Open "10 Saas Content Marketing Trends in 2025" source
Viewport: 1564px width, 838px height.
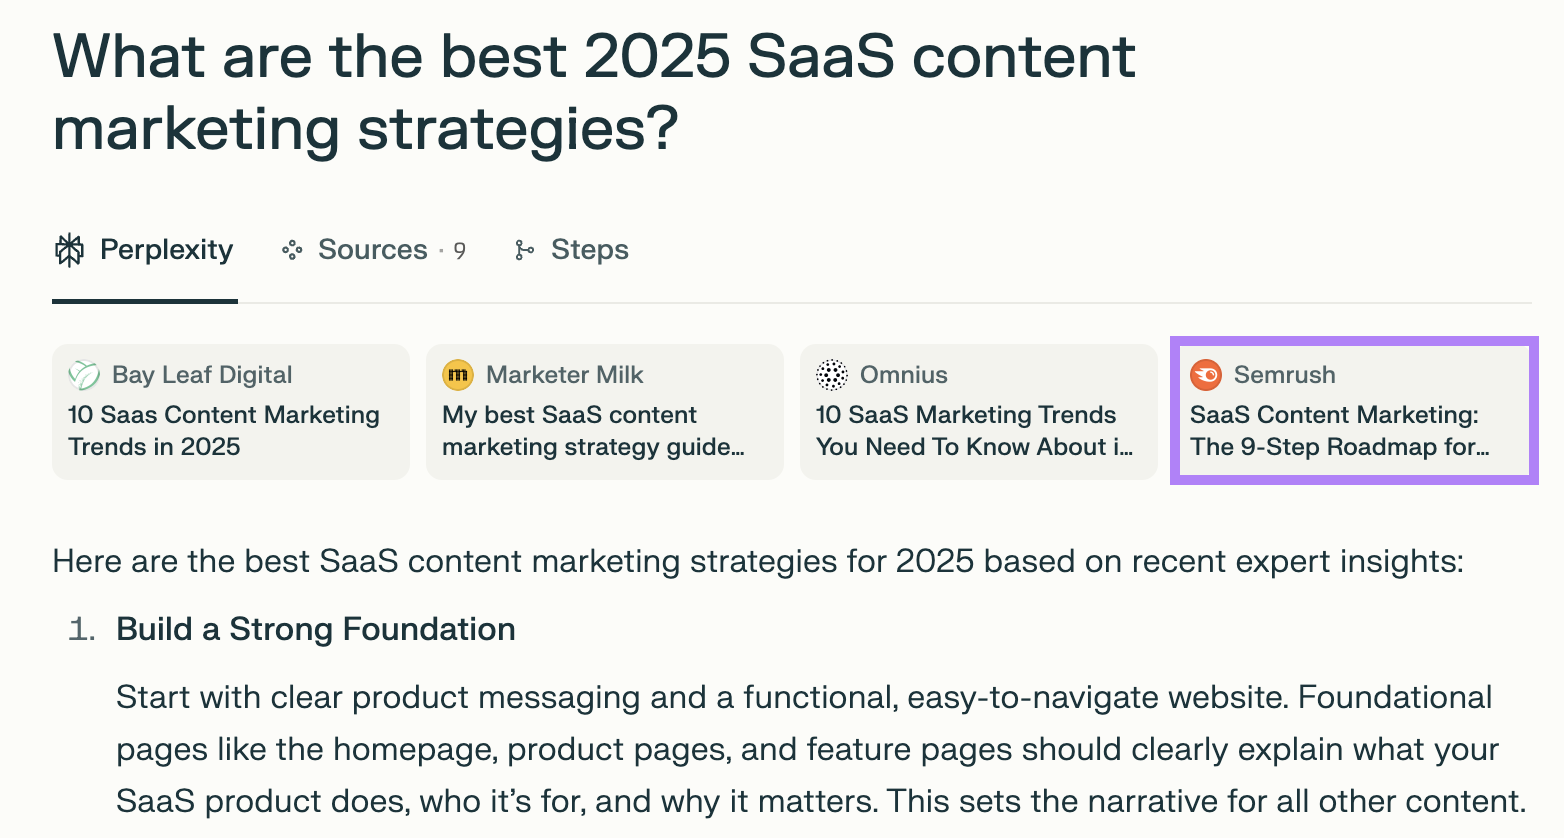coord(224,431)
